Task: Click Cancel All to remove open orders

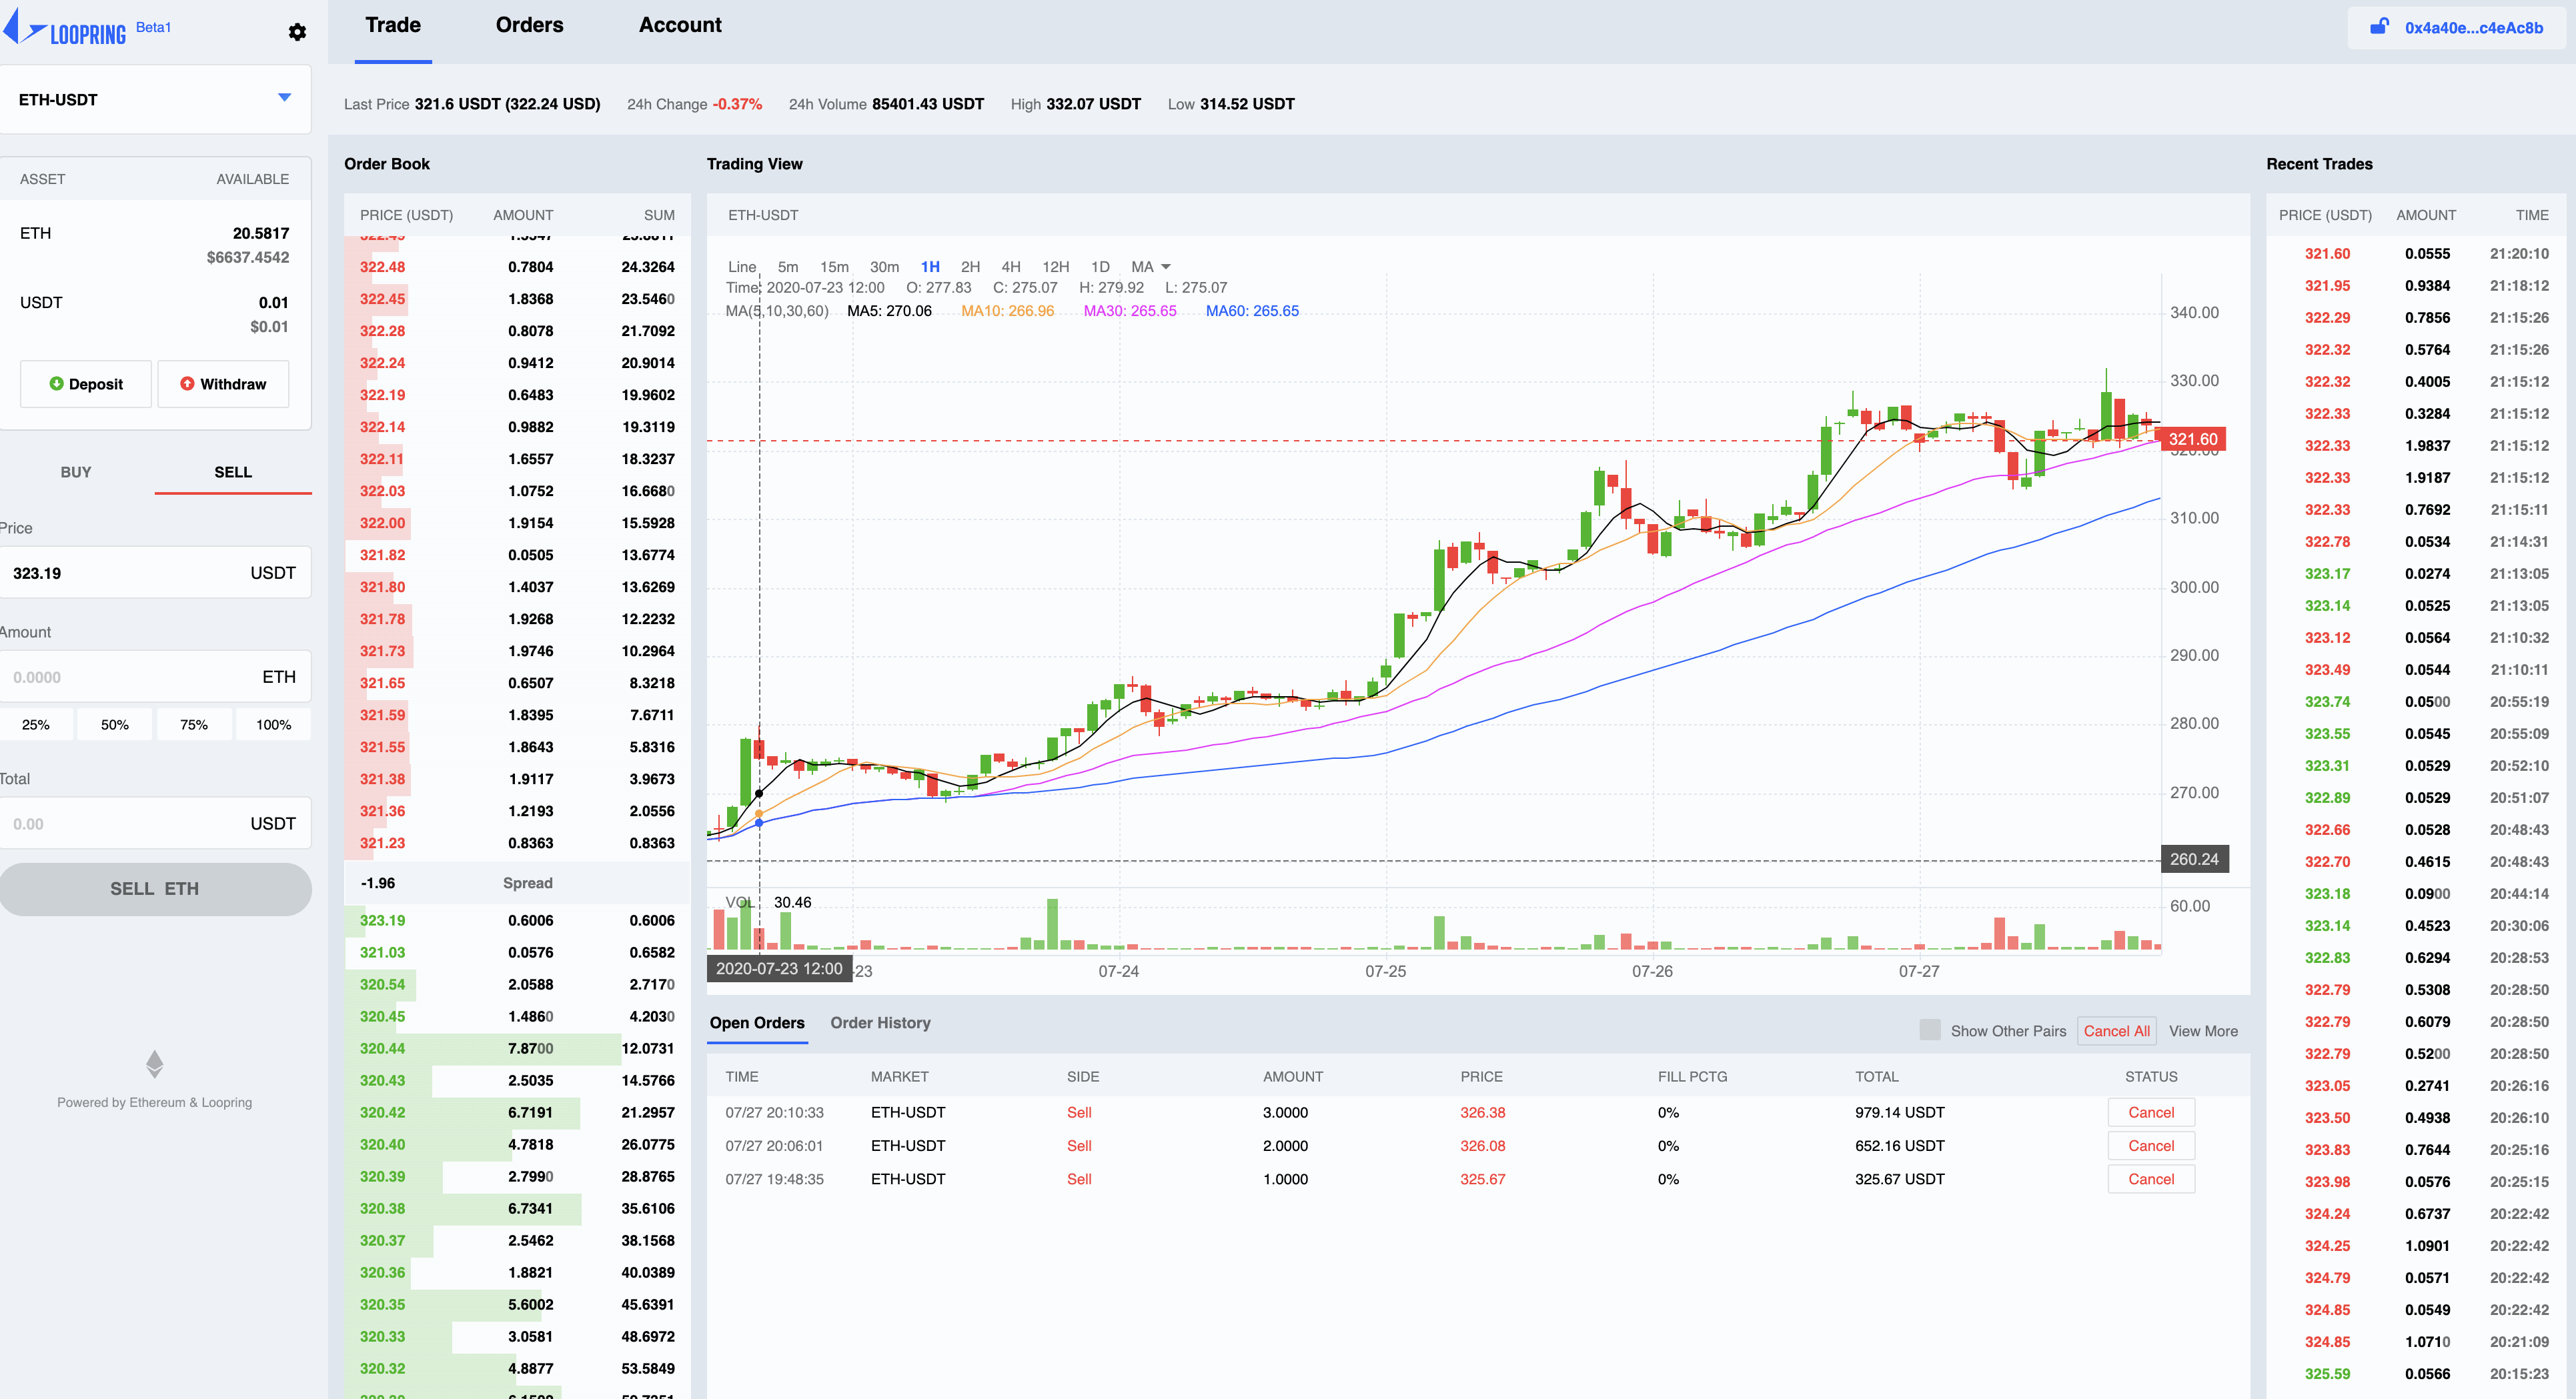Action: click(x=2116, y=1030)
